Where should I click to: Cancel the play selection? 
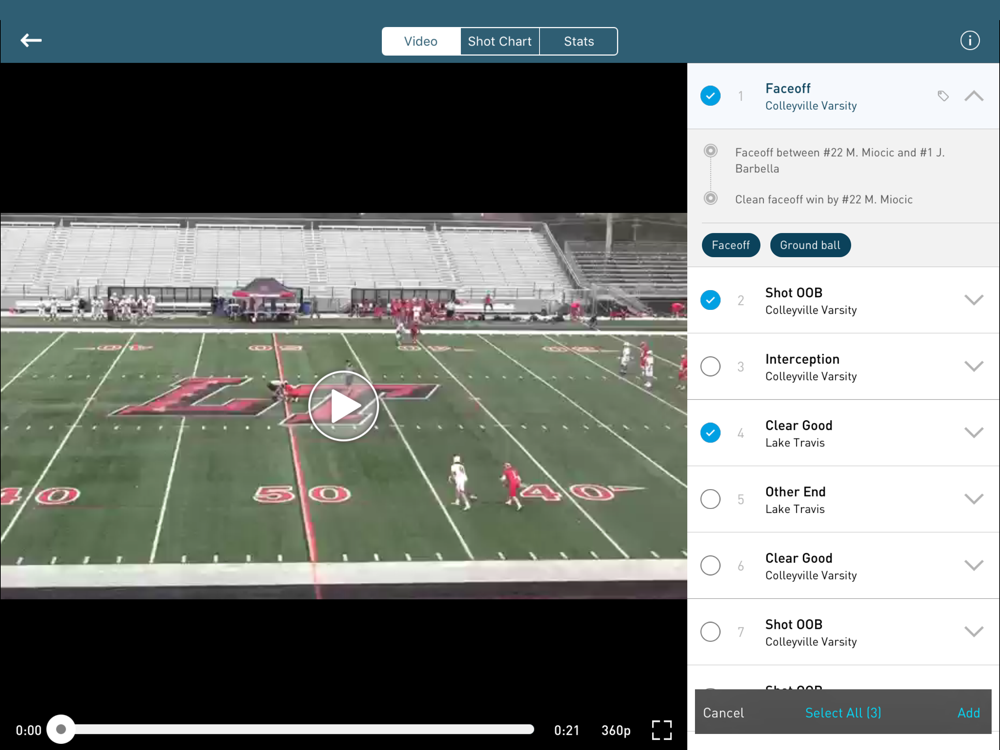tap(723, 713)
